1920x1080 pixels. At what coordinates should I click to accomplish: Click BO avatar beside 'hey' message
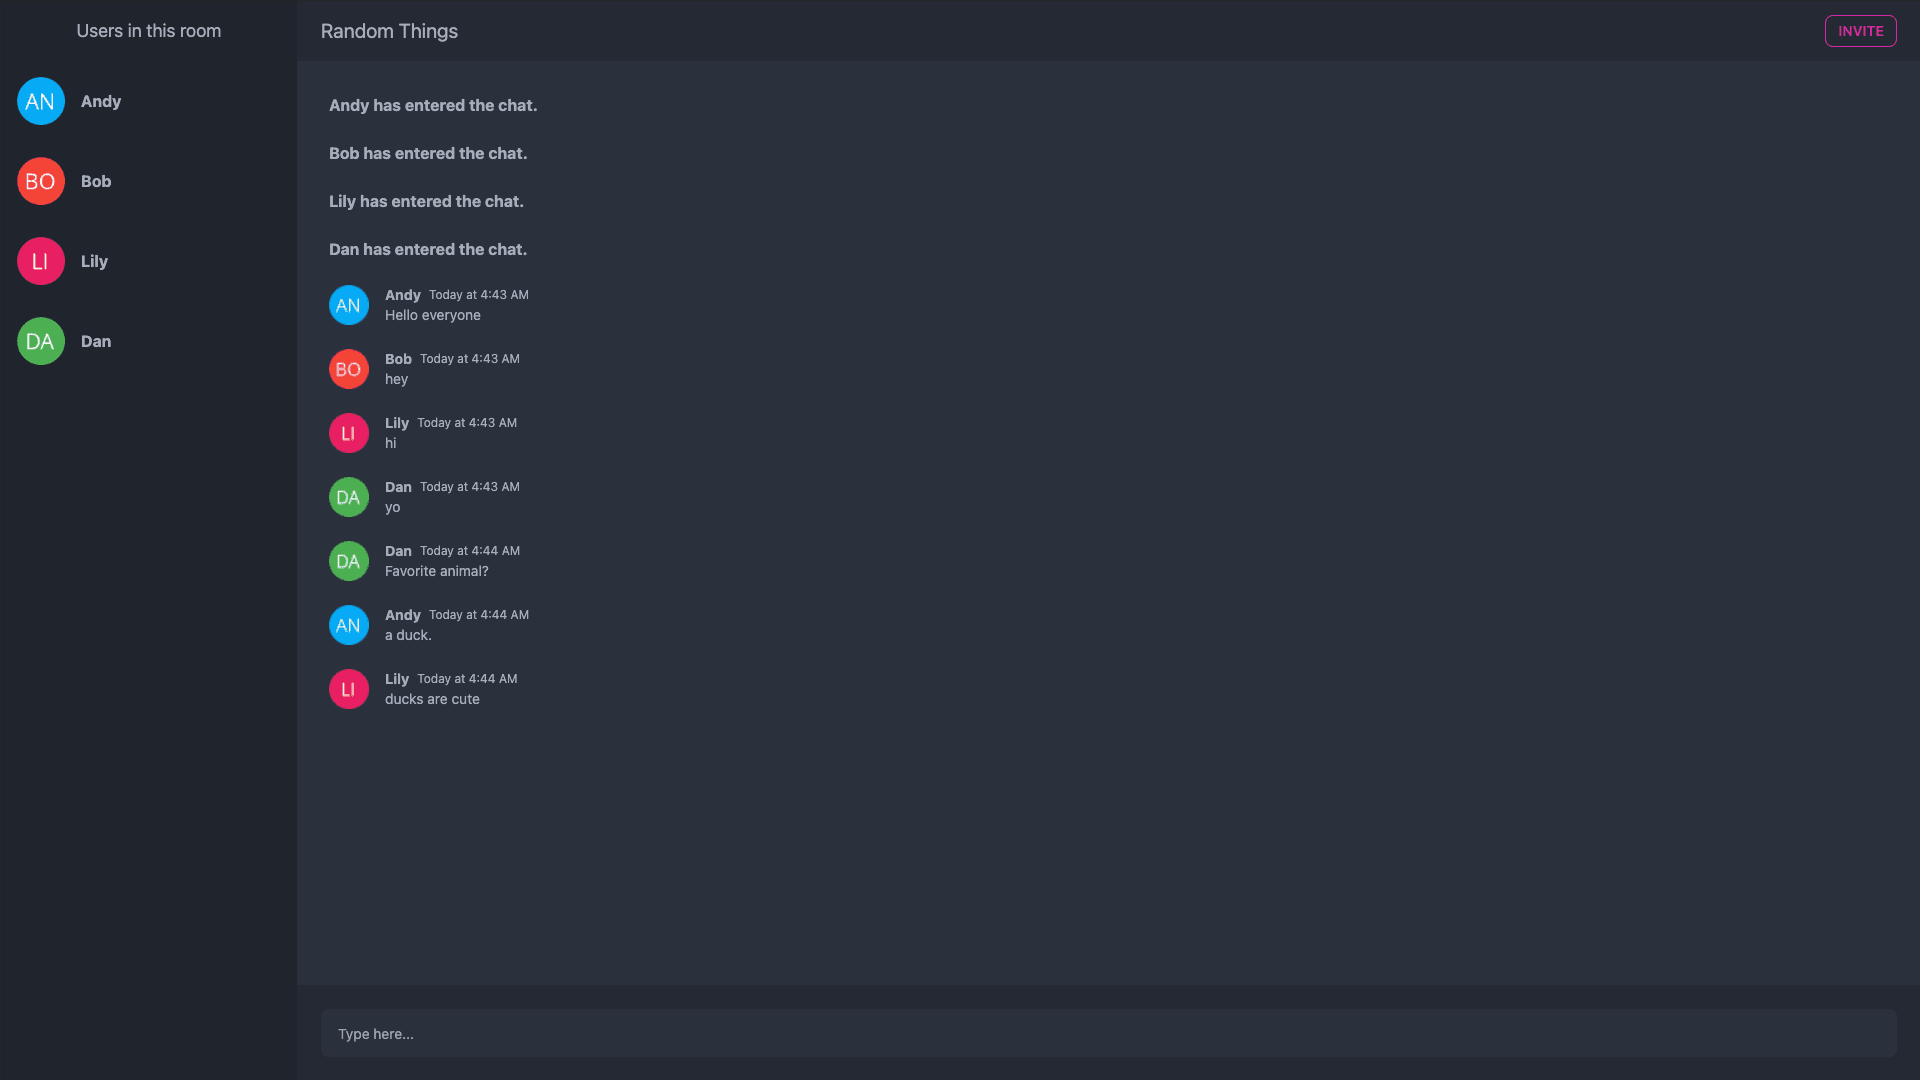(349, 369)
